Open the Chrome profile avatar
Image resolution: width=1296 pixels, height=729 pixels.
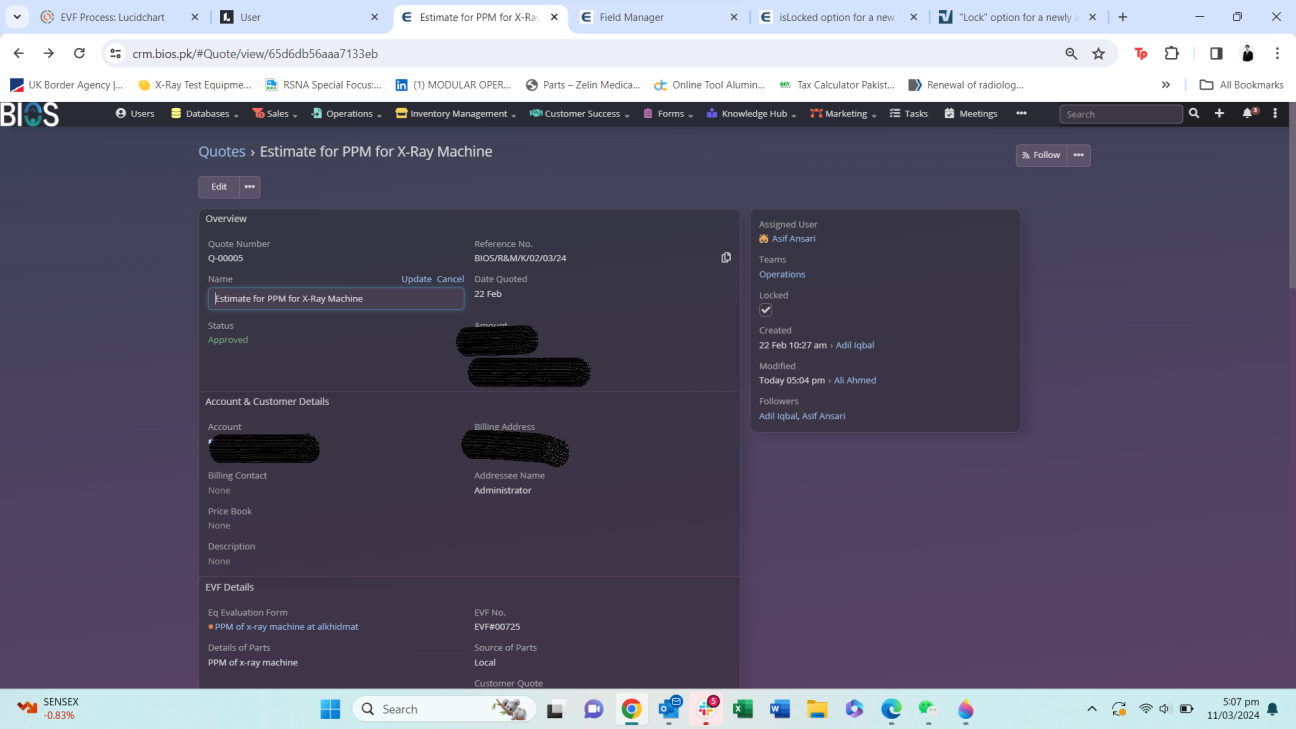tap(1247, 53)
